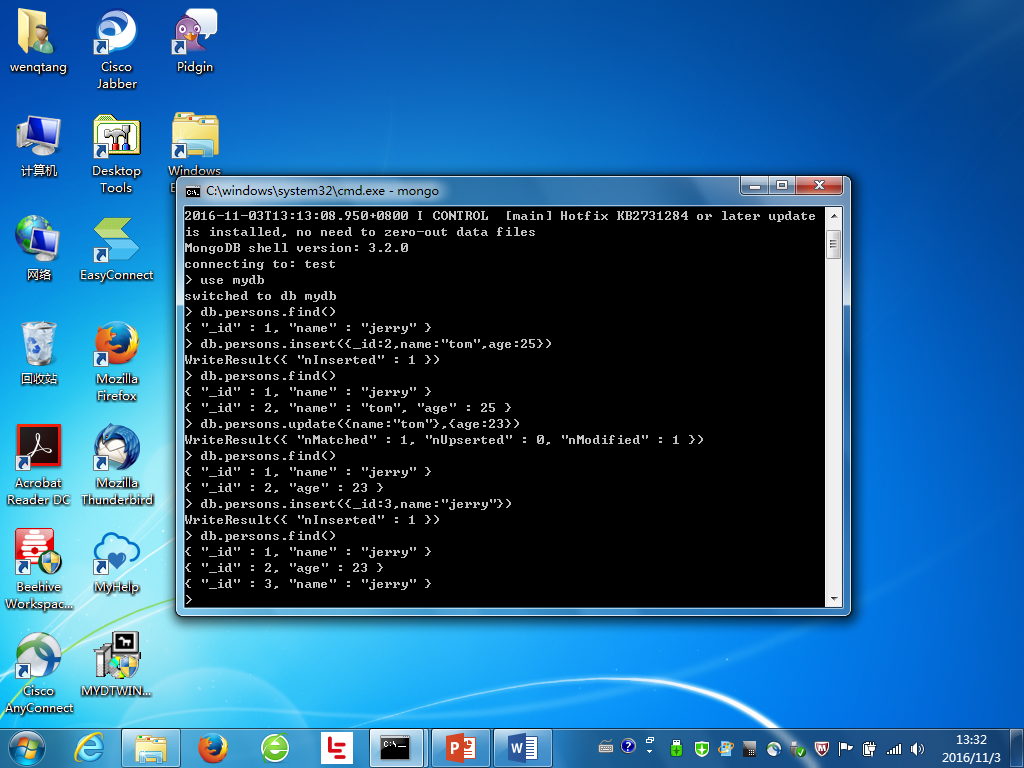The height and width of the screenshot is (768, 1024).
Task: Click the update name tom command line
Action: [x=353, y=424]
